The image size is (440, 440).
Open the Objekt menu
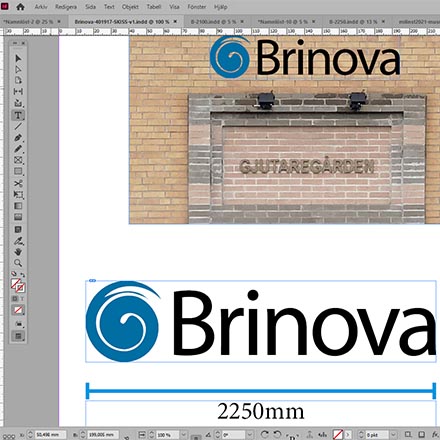[x=130, y=7]
